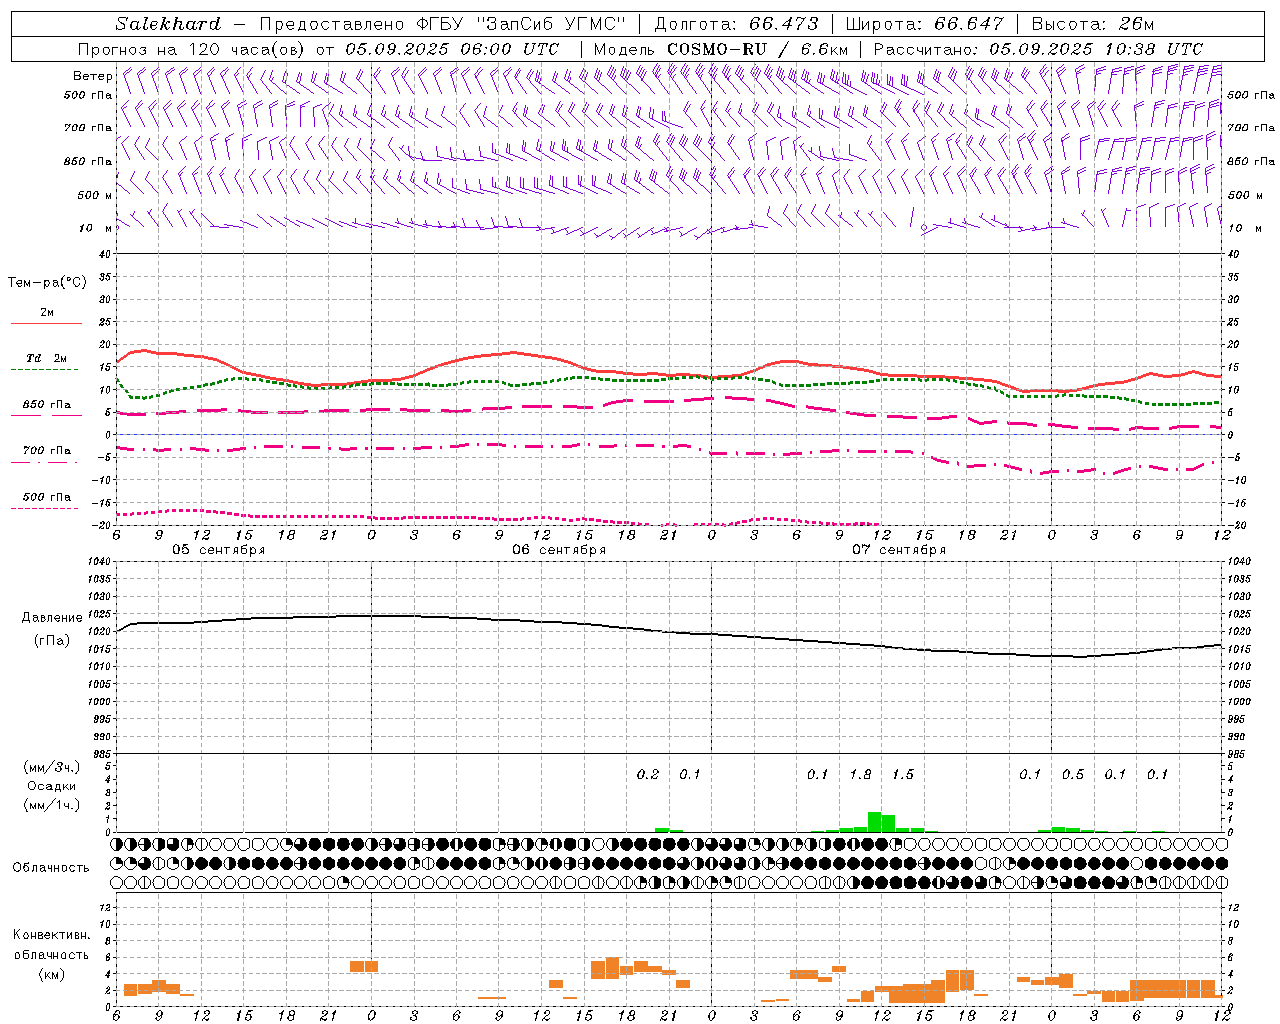Click the 'Осадки' precipitation panel label
1280x1024 pixels.
pyautogui.click(x=52, y=786)
